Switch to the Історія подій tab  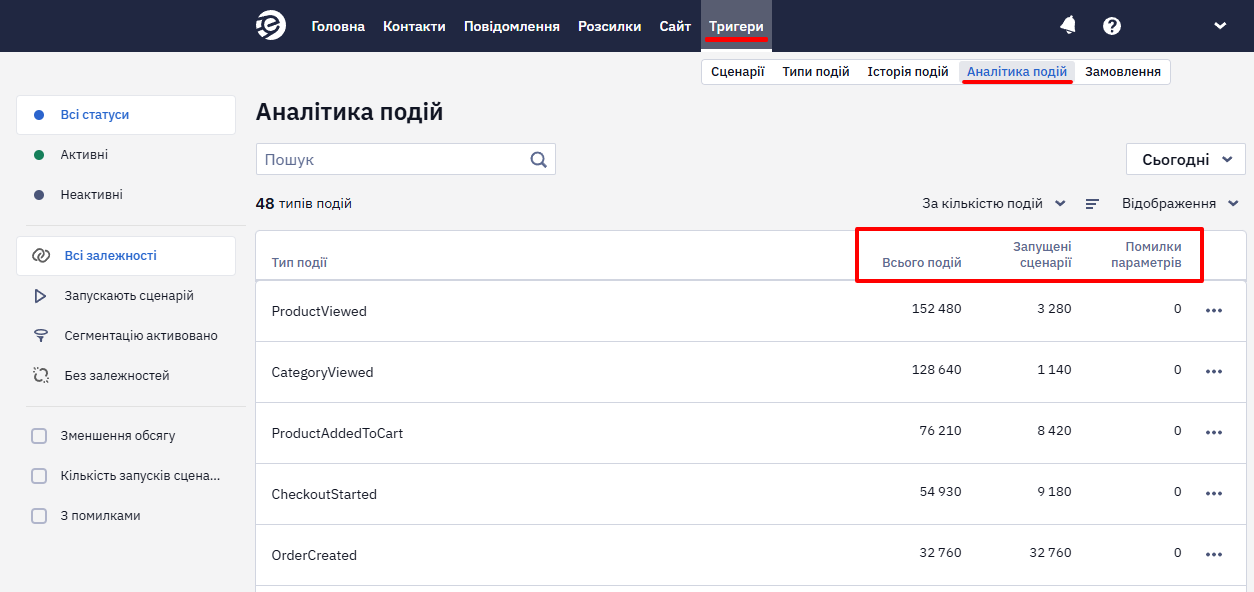pos(908,72)
